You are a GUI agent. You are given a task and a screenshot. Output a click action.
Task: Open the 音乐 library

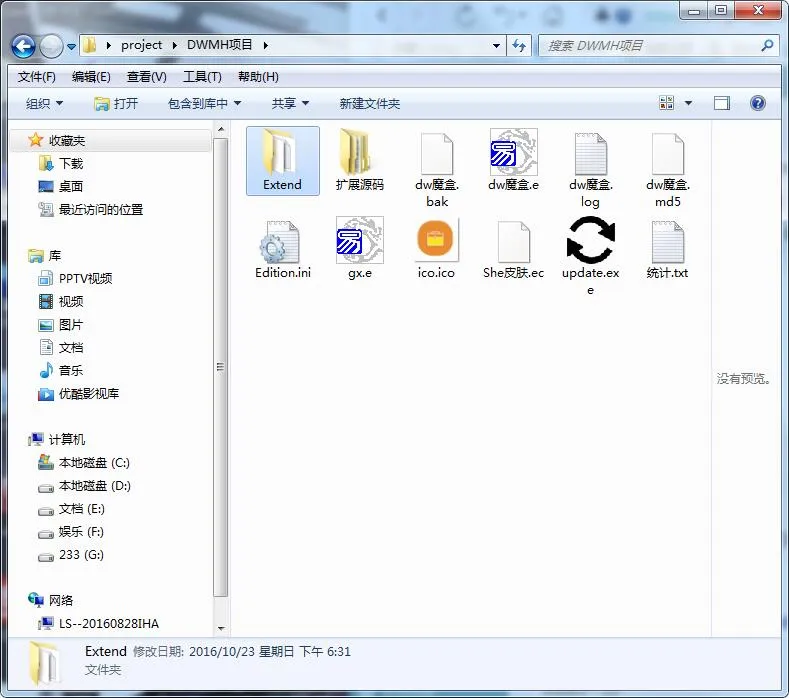coord(60,371)
